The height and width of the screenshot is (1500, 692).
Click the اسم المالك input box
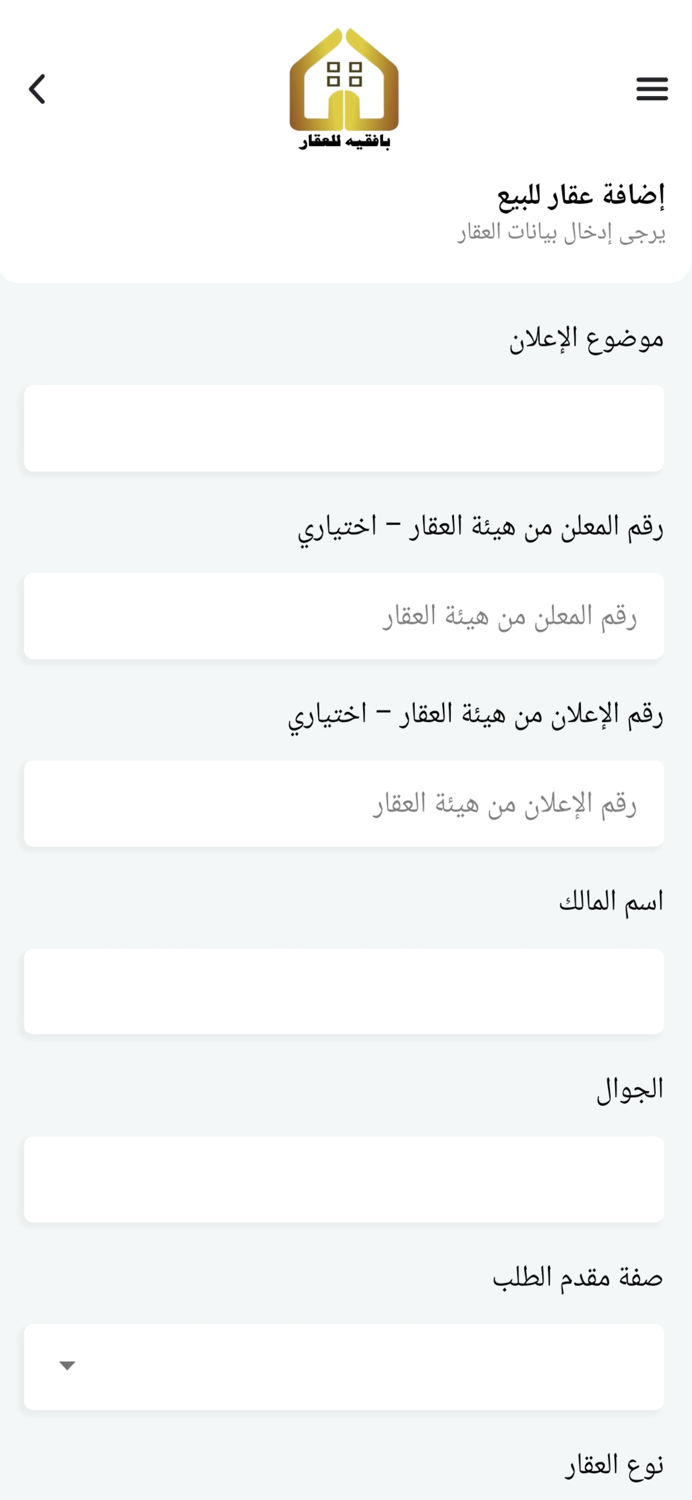click(x=344, y=990)
